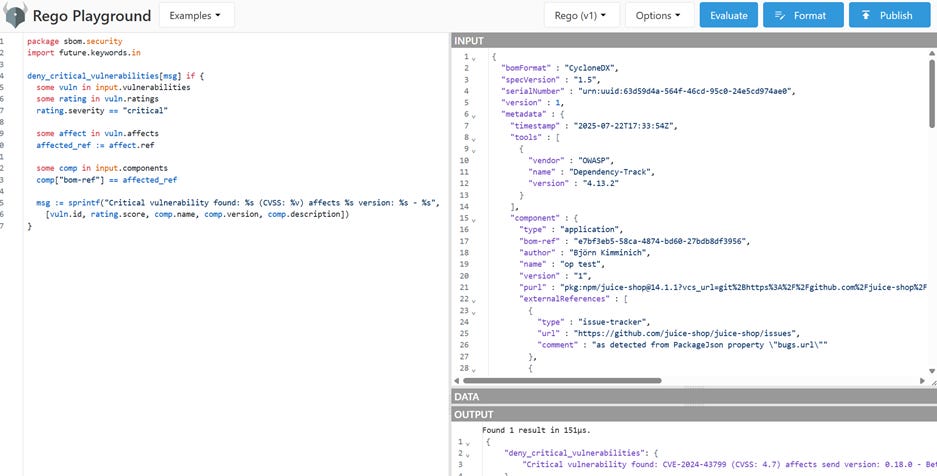Image resolution: width=937 pixels, height=476 pixels.
Task: Click the Publish button
Action: click(889, 16)
